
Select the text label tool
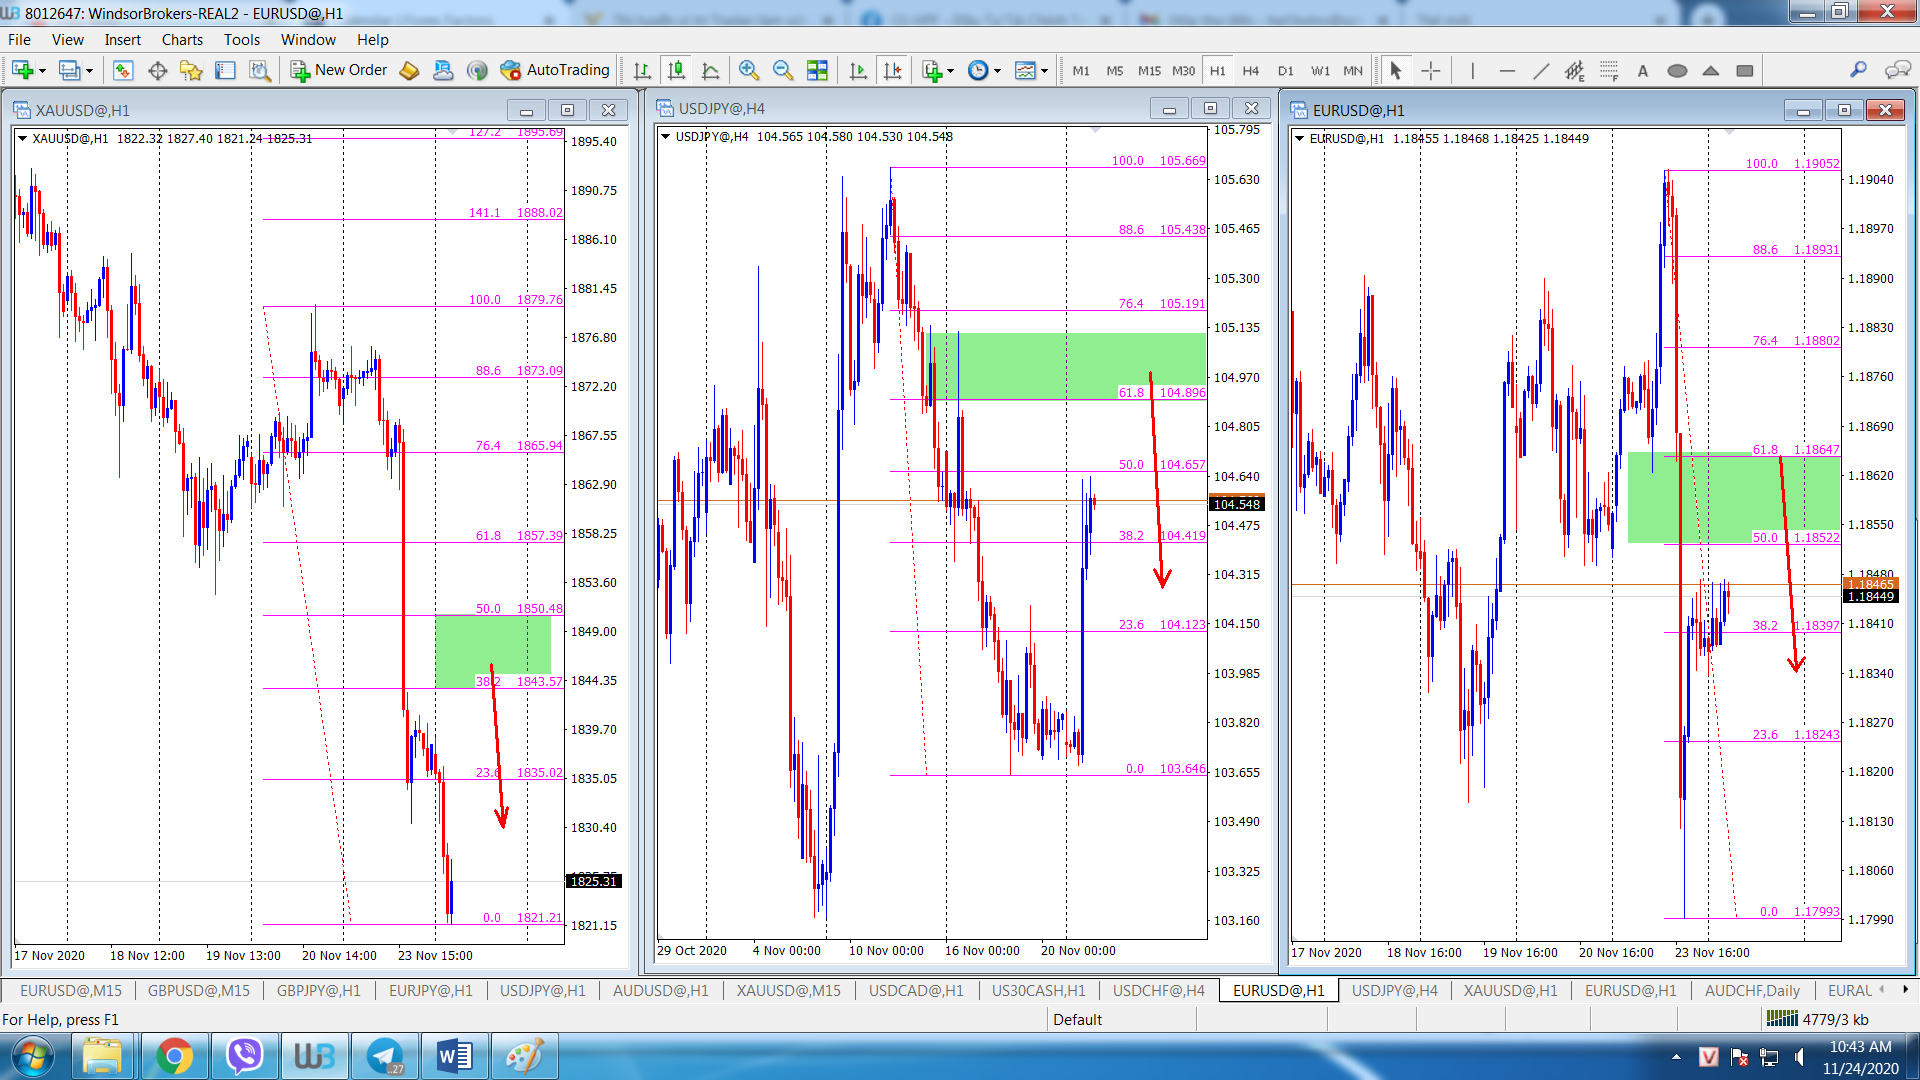[x=1643, y=70]
